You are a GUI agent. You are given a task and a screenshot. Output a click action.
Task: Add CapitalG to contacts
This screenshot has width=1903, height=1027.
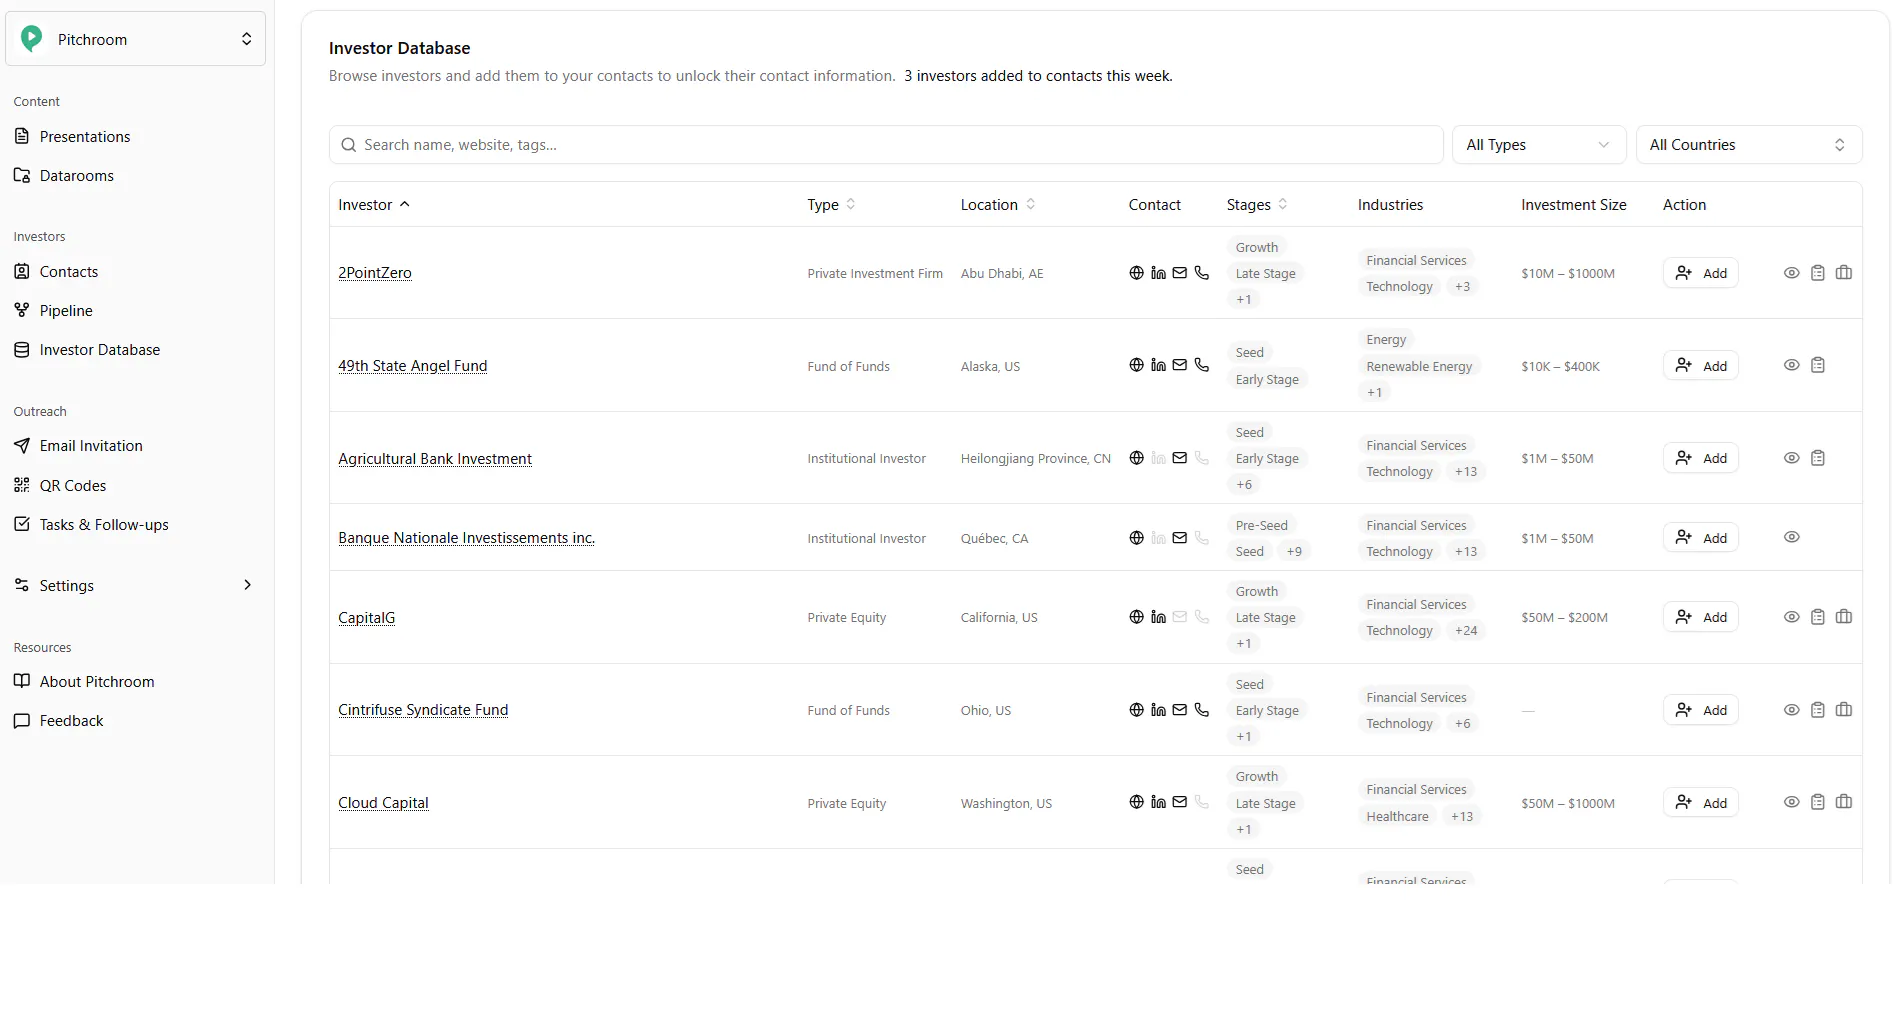coord(1701,617)
